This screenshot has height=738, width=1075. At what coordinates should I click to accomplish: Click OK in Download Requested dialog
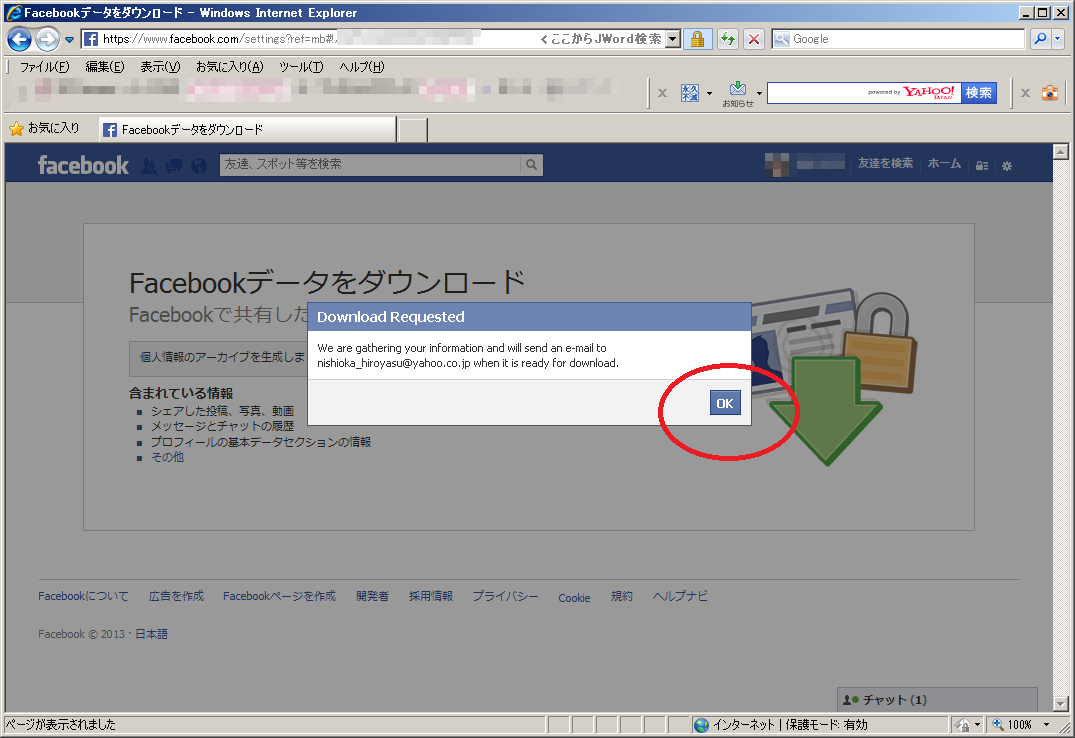[x=725, y=403]
